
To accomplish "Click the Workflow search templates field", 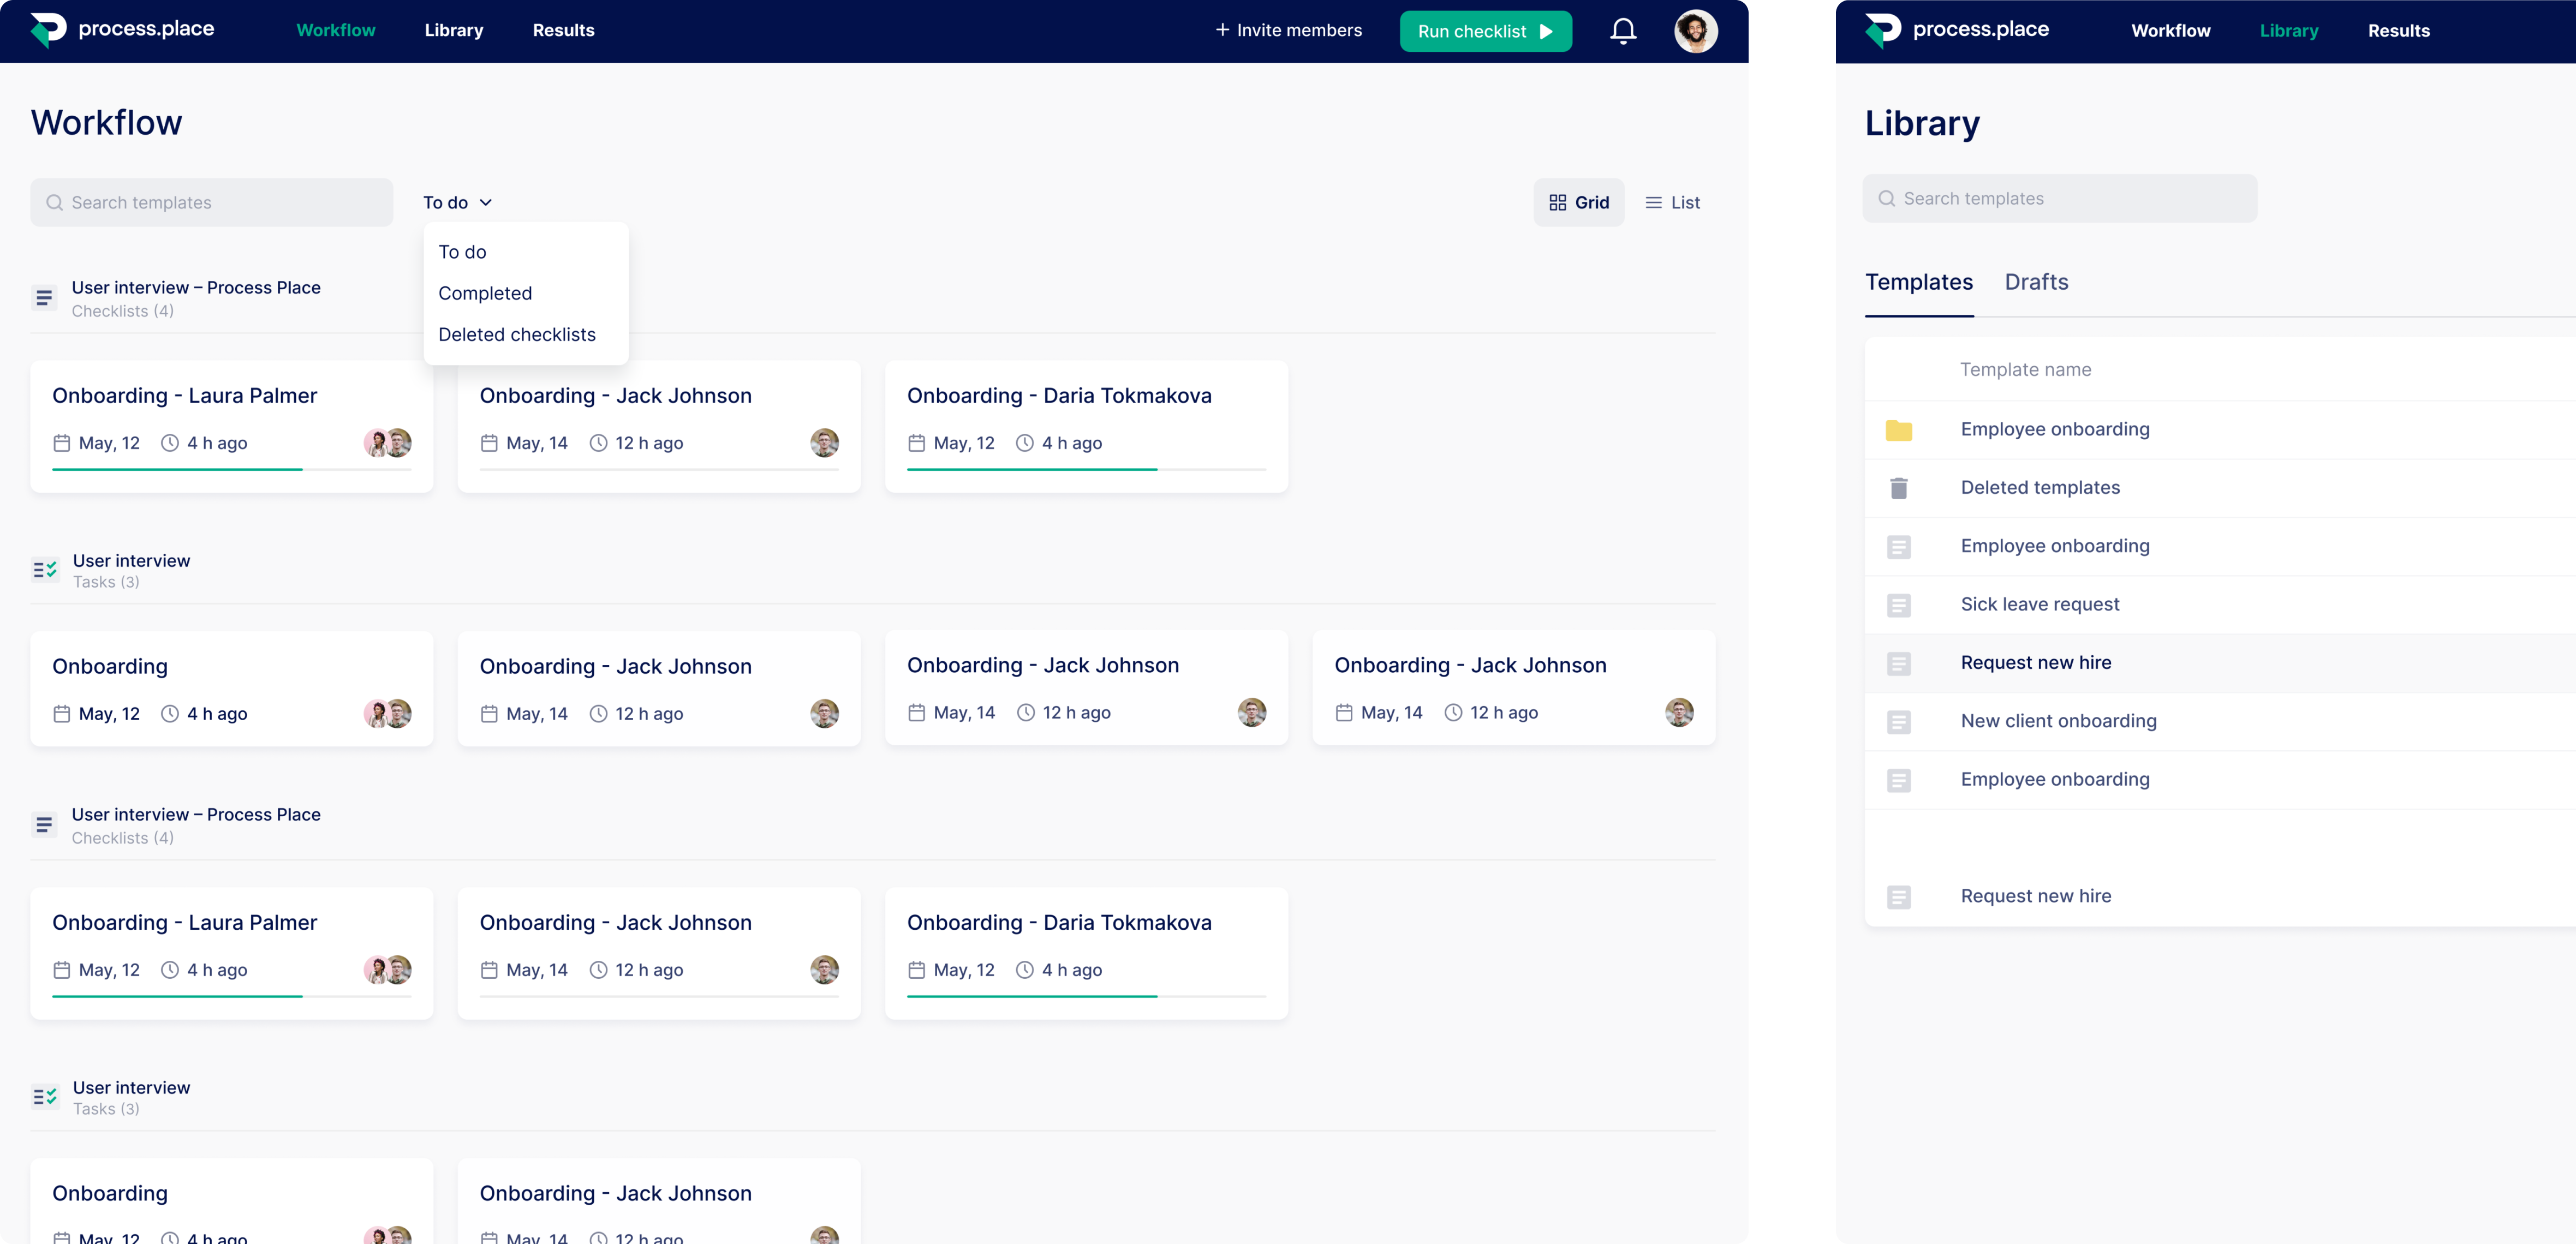I will point(212,203).
